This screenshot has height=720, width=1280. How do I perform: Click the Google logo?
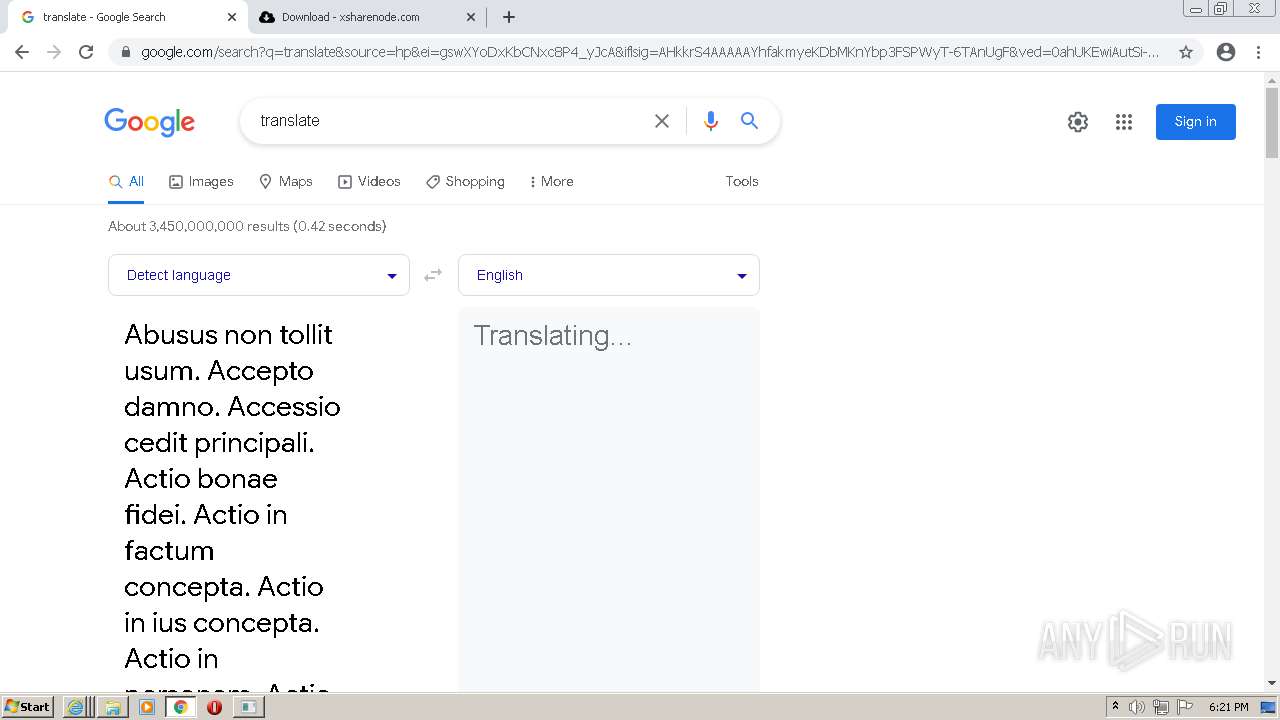[x=150, y=122]
